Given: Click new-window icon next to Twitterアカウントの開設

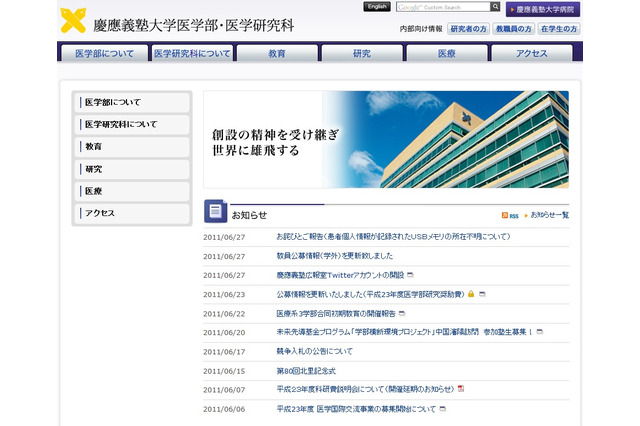Looking at the screenshot, I should [410, 275].
